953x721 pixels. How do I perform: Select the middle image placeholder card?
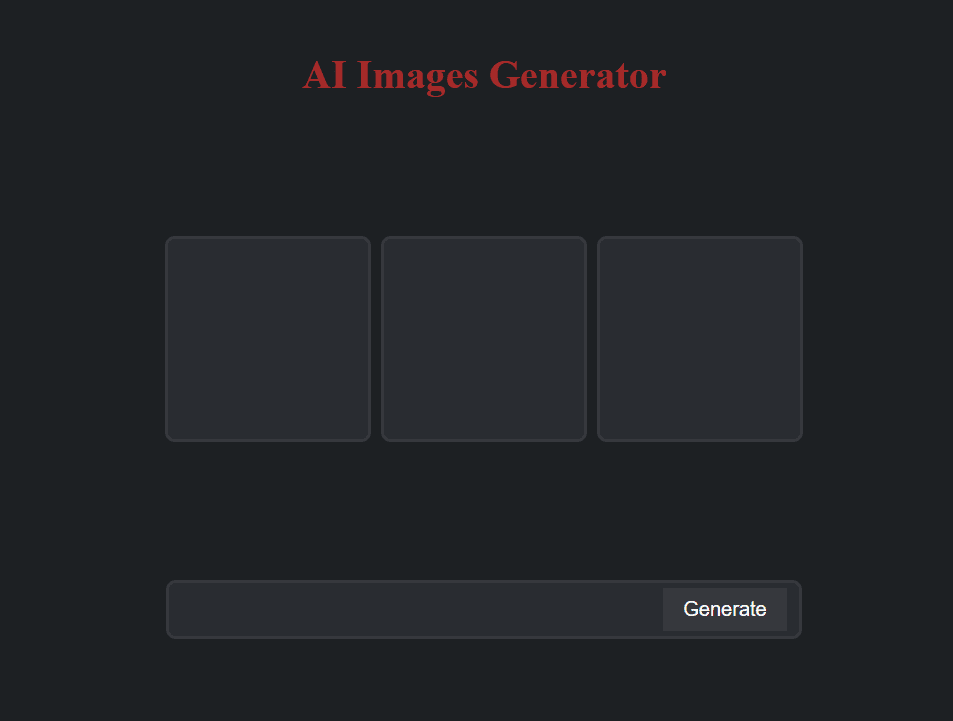coord(484,339)
